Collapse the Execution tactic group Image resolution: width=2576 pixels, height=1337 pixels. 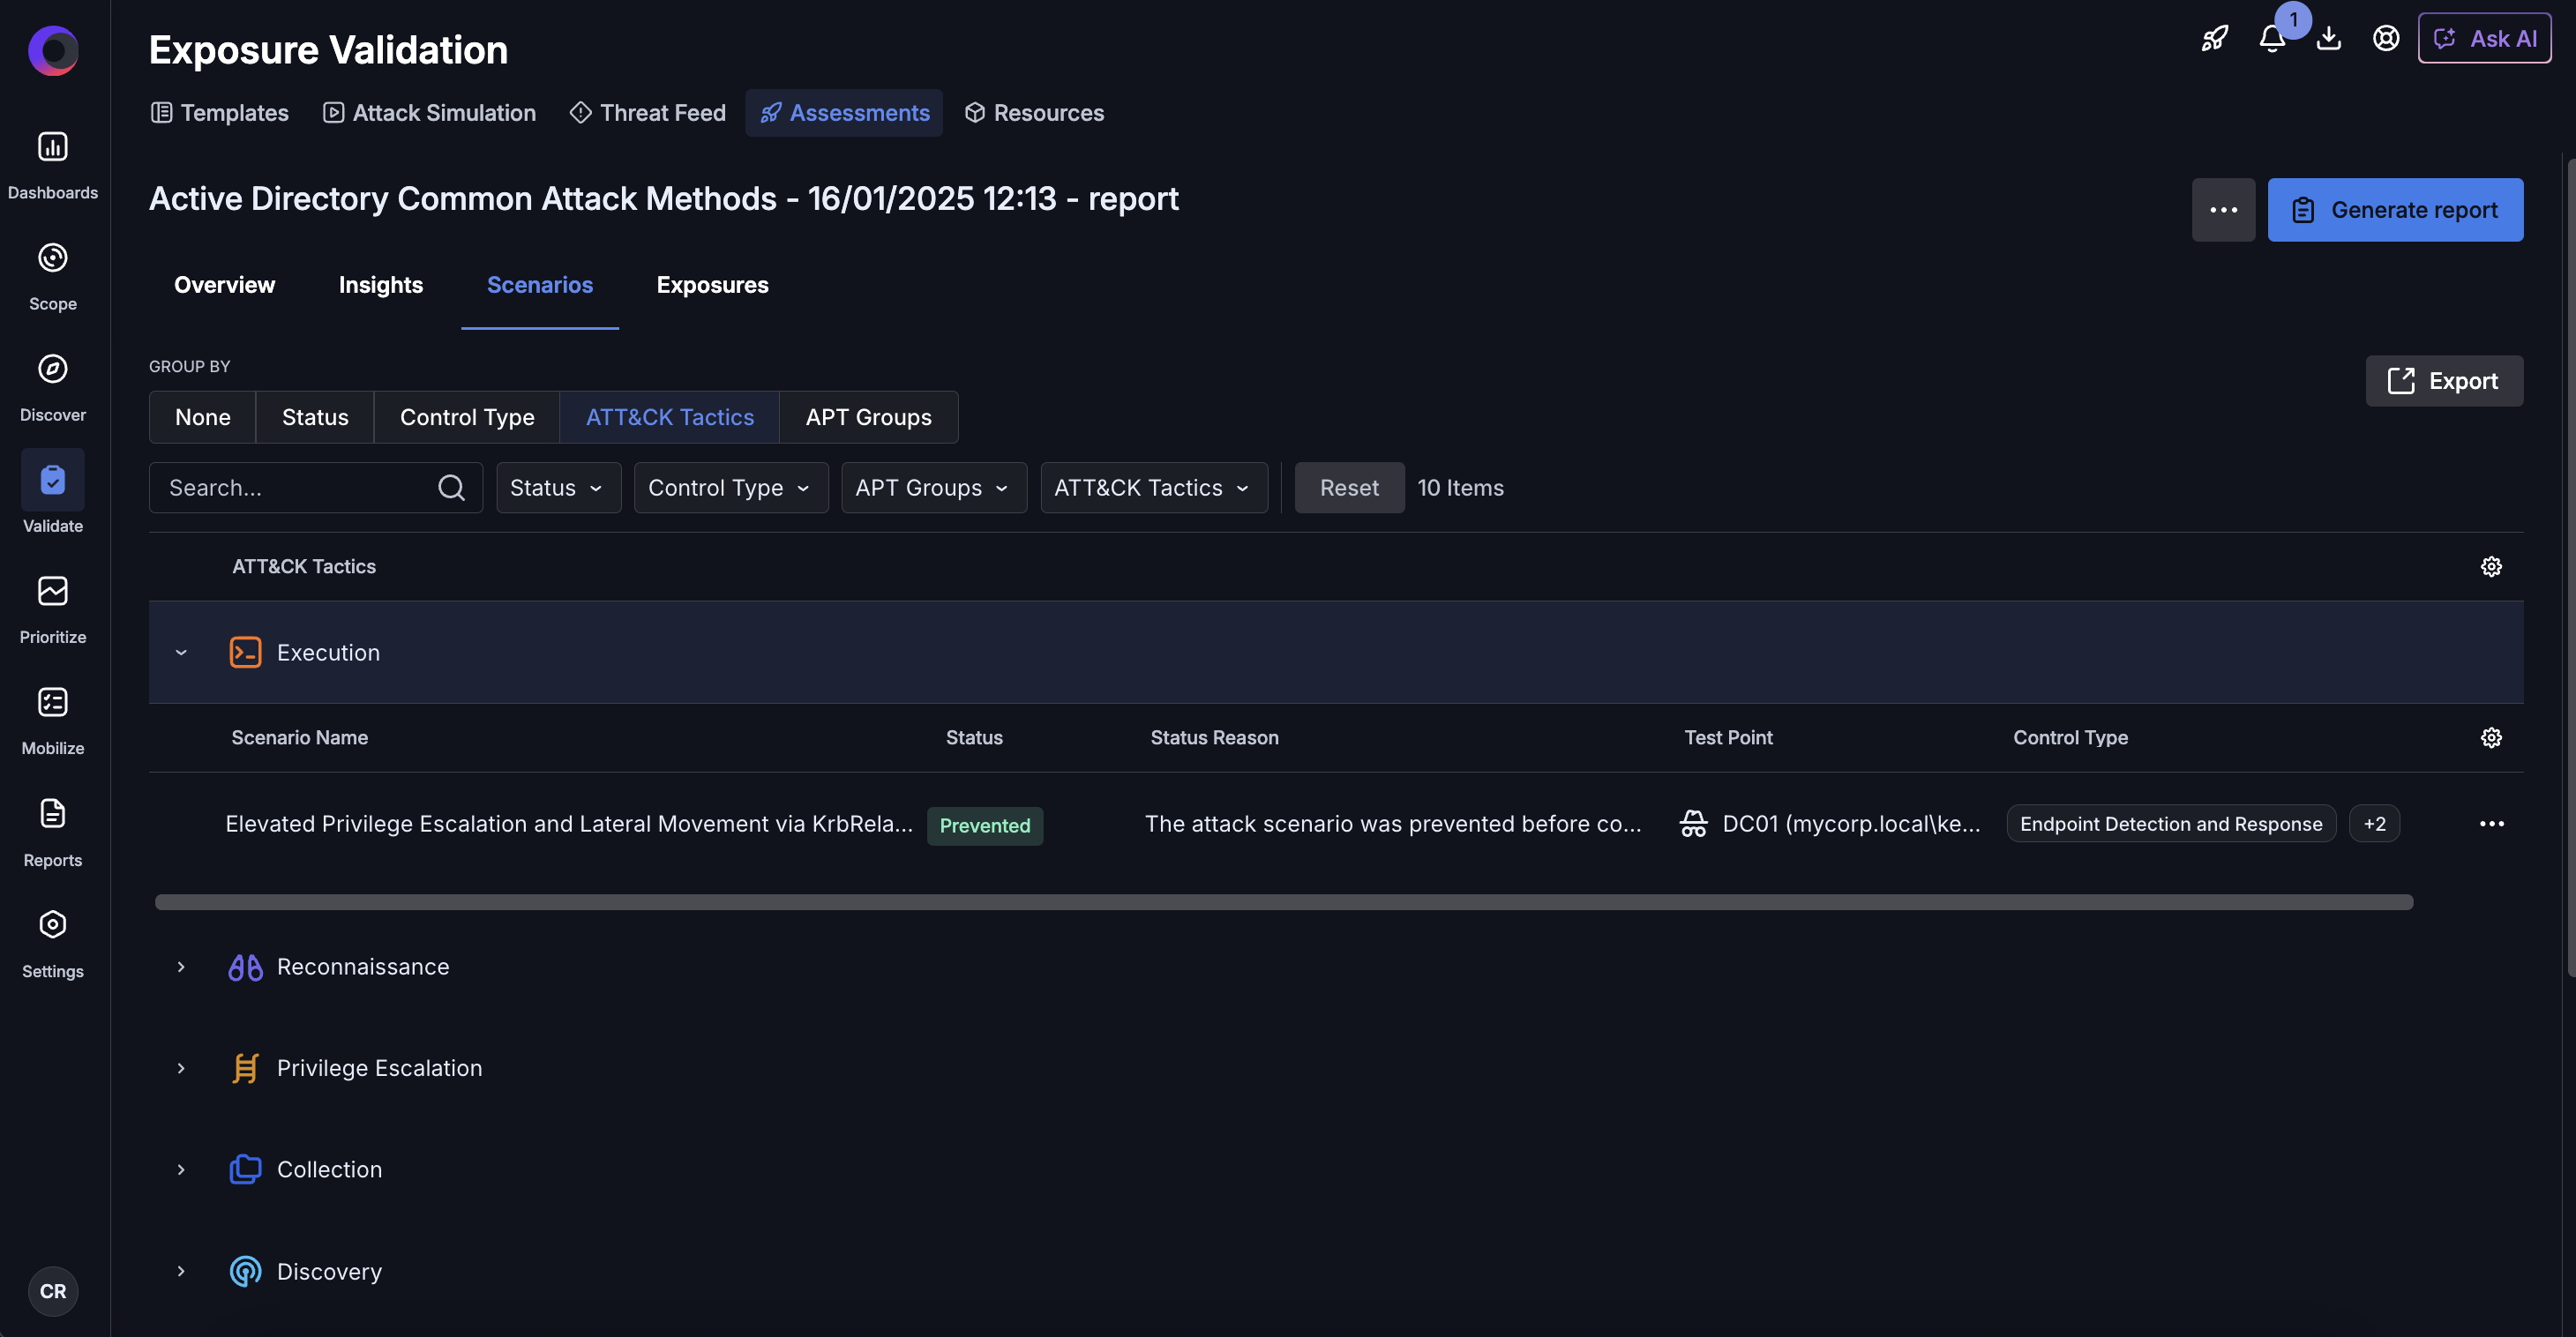click(181, 653)
